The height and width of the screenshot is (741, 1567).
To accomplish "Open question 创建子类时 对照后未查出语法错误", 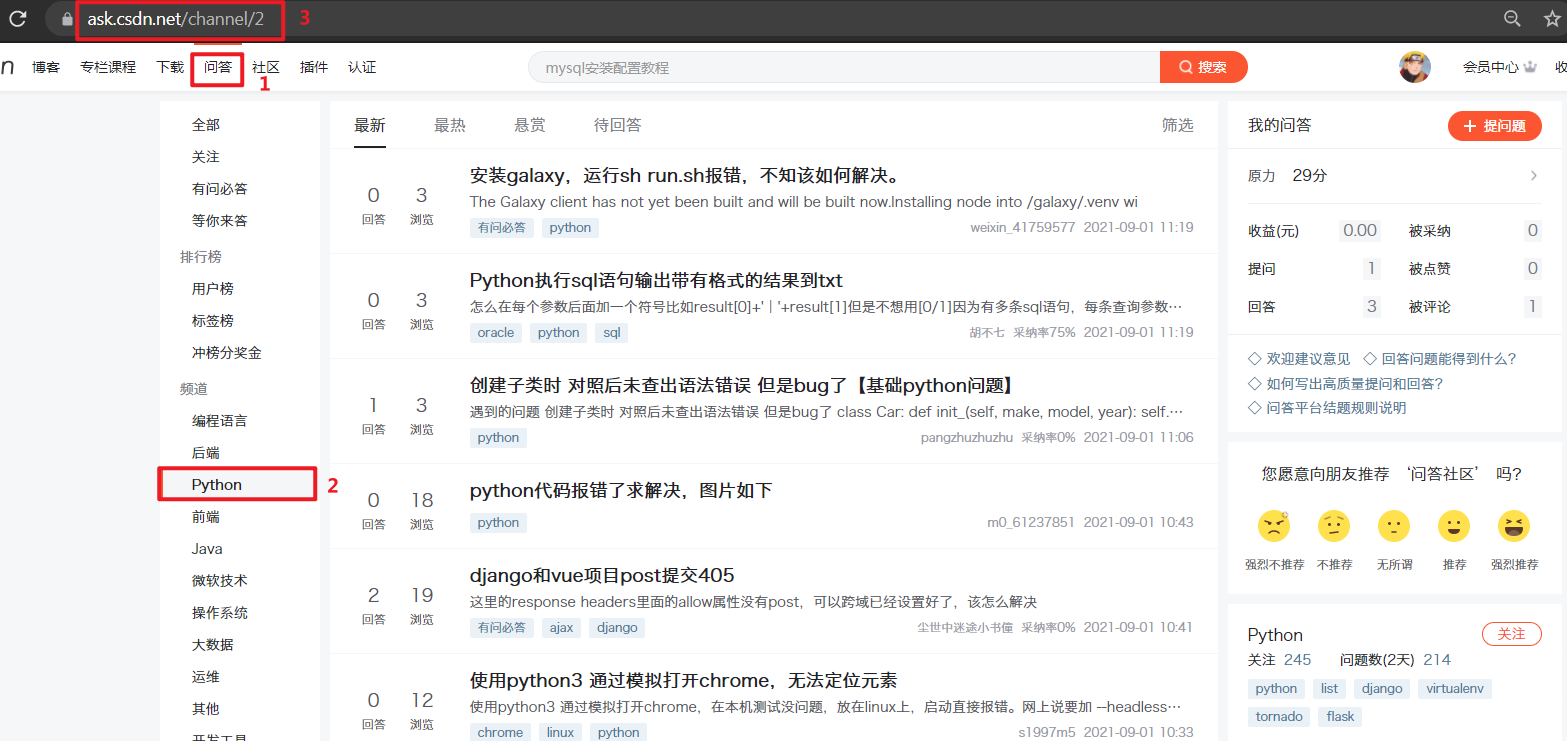I will pos(743,386).
